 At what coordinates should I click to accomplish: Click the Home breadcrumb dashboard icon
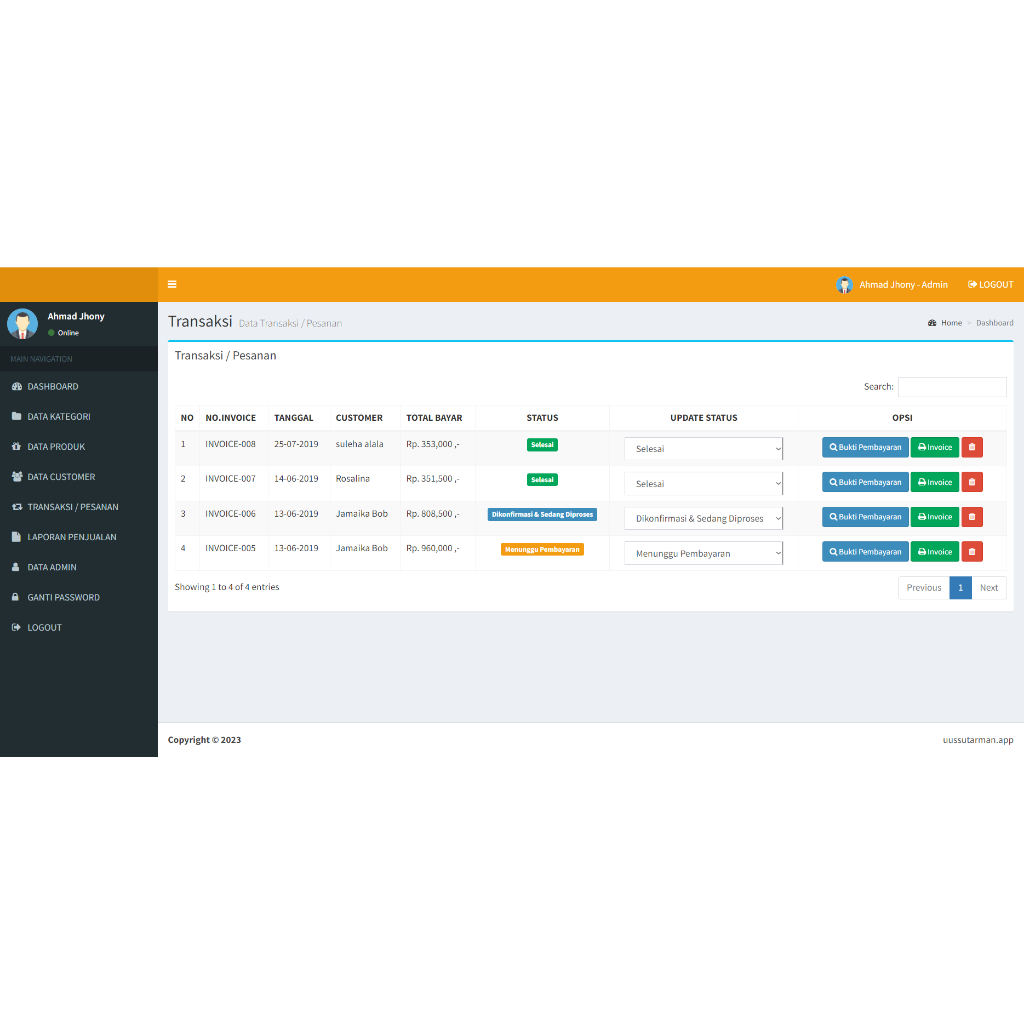point(932,323)
